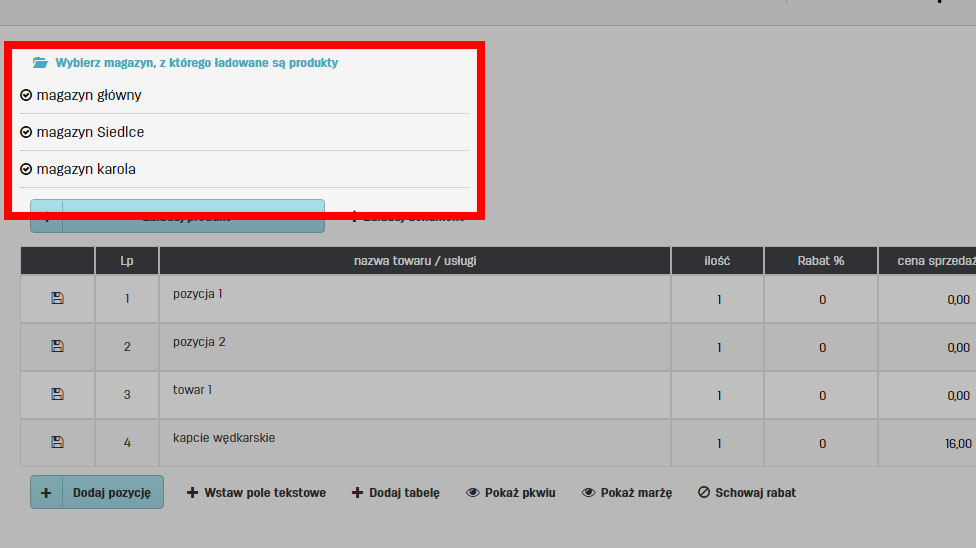Click Wstaw pole tekstowe link
This screenshot has height=548, width=976.
tap(257, 492)
